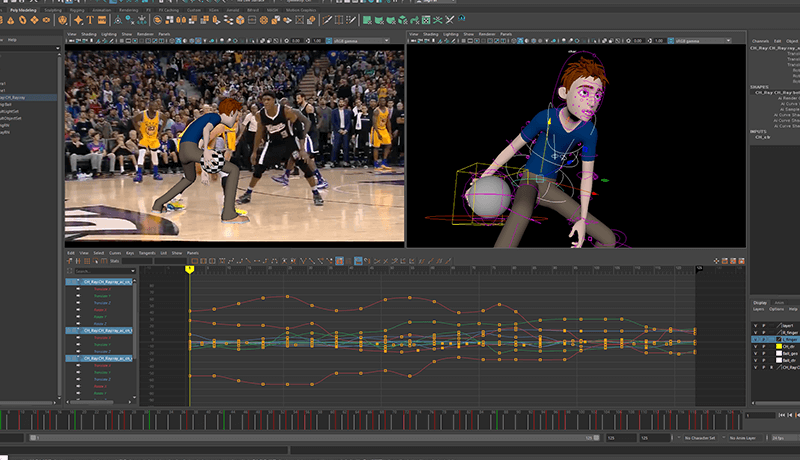Open the Layers menu in Layer Editor
800x460 pixels.
758,309
